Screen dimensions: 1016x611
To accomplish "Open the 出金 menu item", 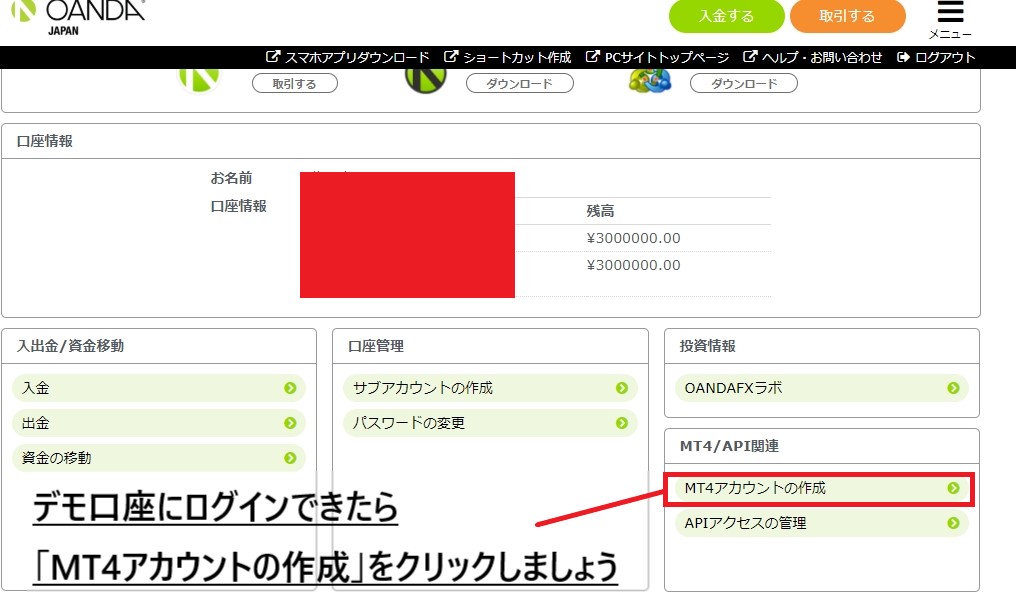I will [x=159, y=422].
